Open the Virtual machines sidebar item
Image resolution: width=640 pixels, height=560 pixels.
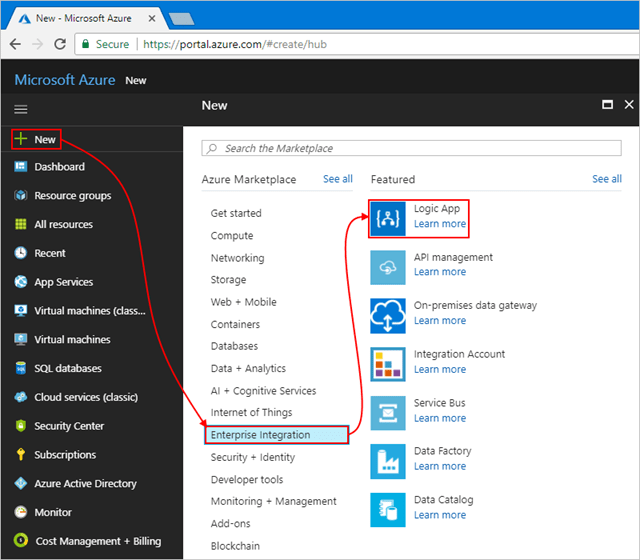point(72,340)
